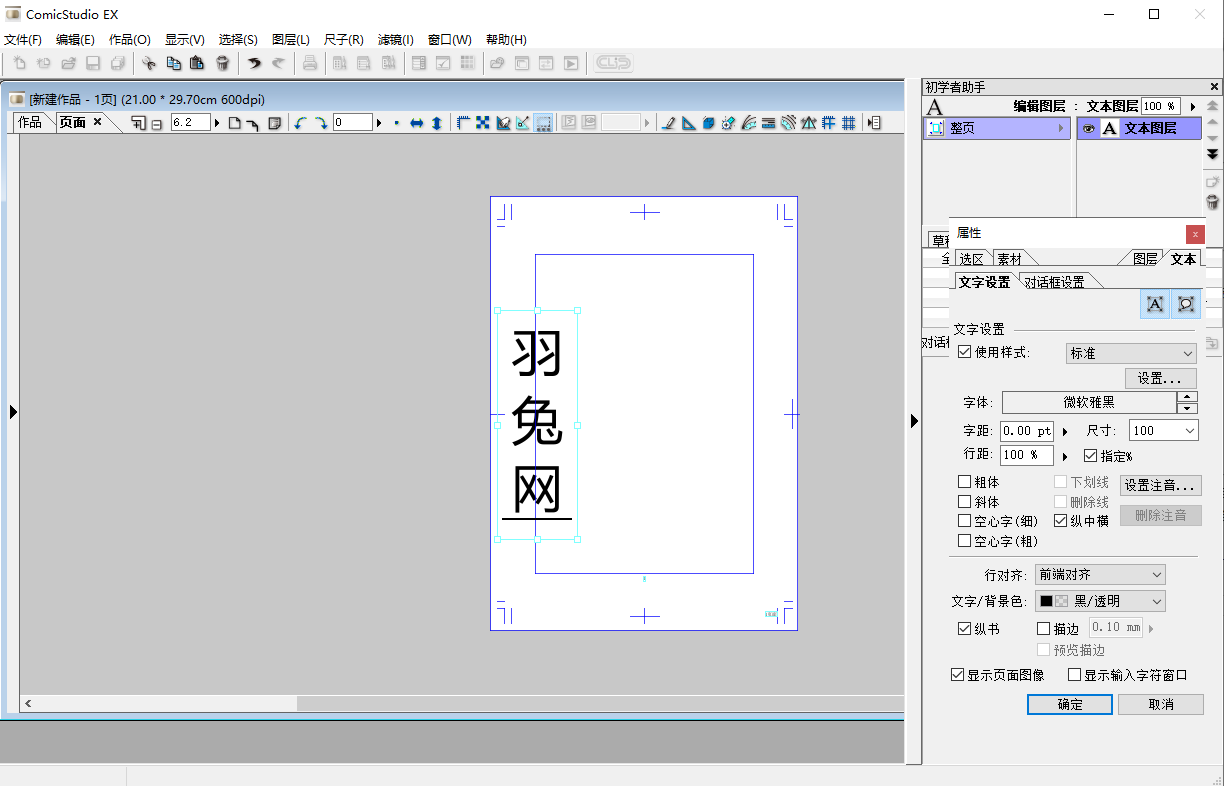Enable the 粗体 bold checkbox
This screenshot has width=1224, height=786.
click(x=964, y=481)
